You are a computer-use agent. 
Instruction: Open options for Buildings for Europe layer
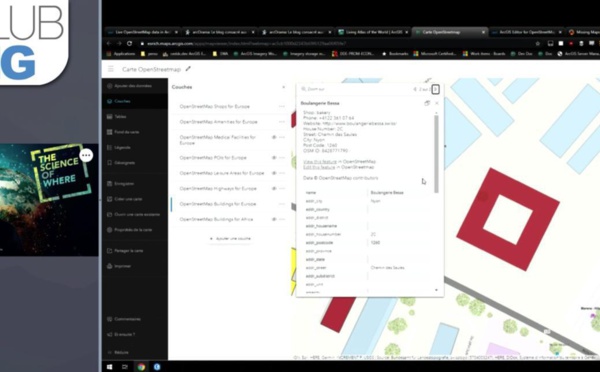pyautogui.click(x=282, y=204)
